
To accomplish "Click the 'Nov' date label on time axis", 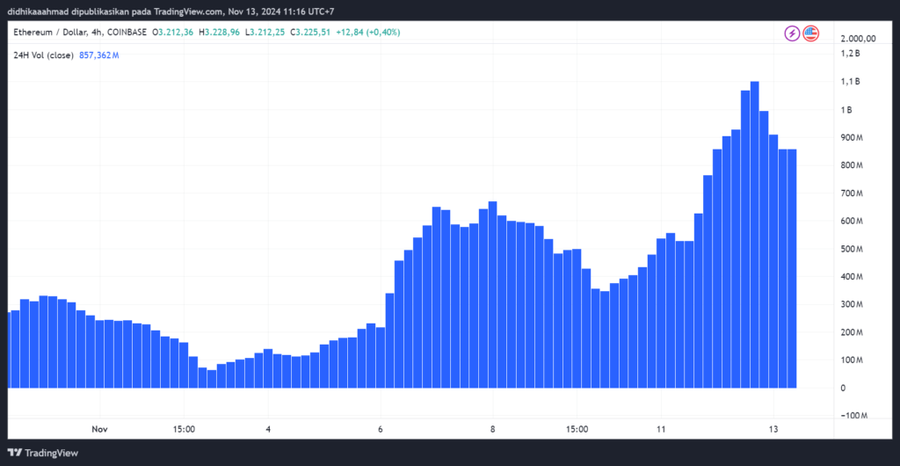I will coord(99,429).
